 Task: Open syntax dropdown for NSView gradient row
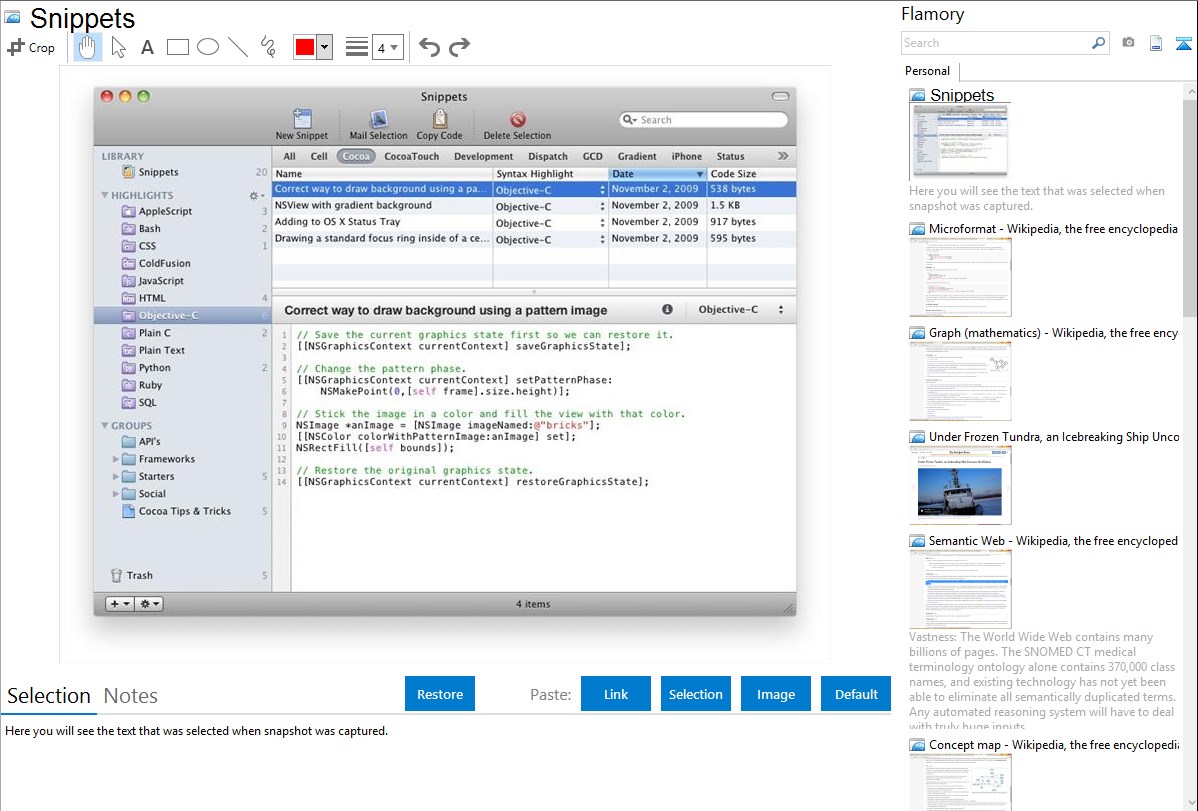[602, 206]
